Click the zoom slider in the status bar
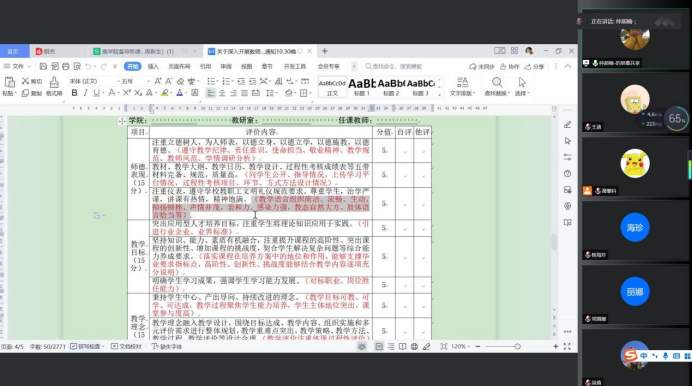Image resolution: width=693 pixels, height=386 pixels. tap(517, 347)
